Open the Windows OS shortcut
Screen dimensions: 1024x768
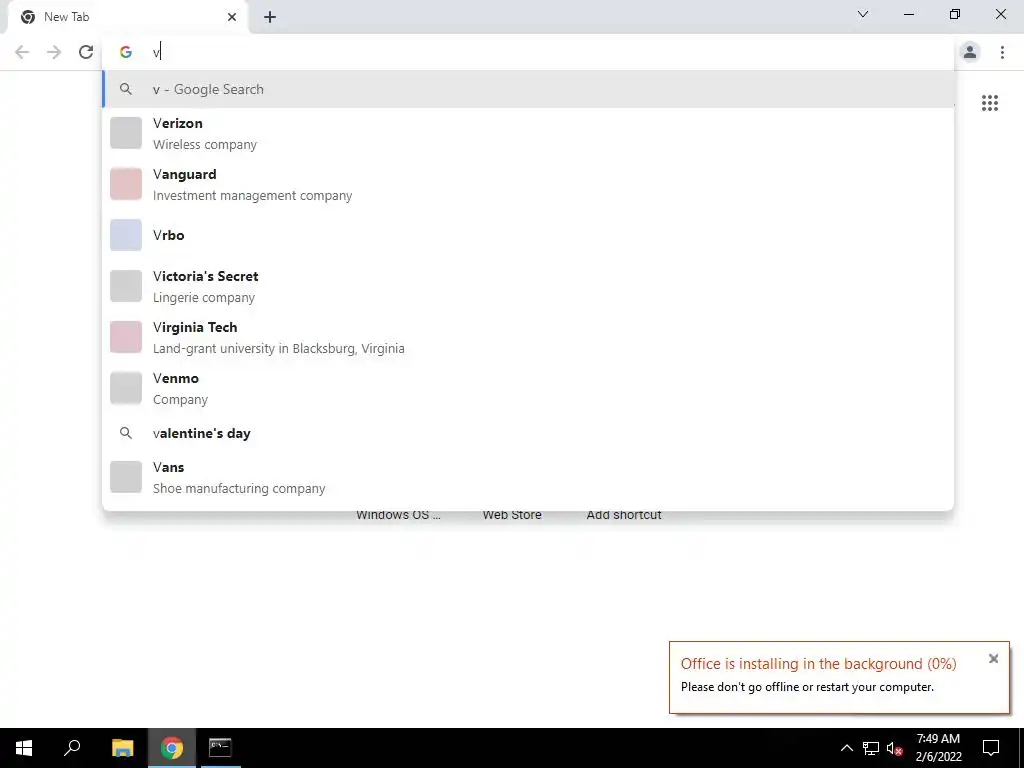tap(398, 515)
